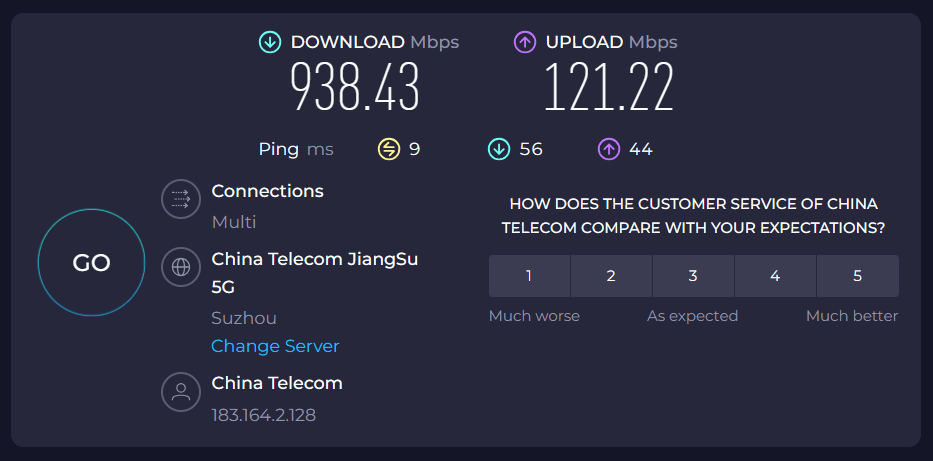933x461 pixels.
Task: Click the user profile ISP icon
Action: click(x=181, y=391)
